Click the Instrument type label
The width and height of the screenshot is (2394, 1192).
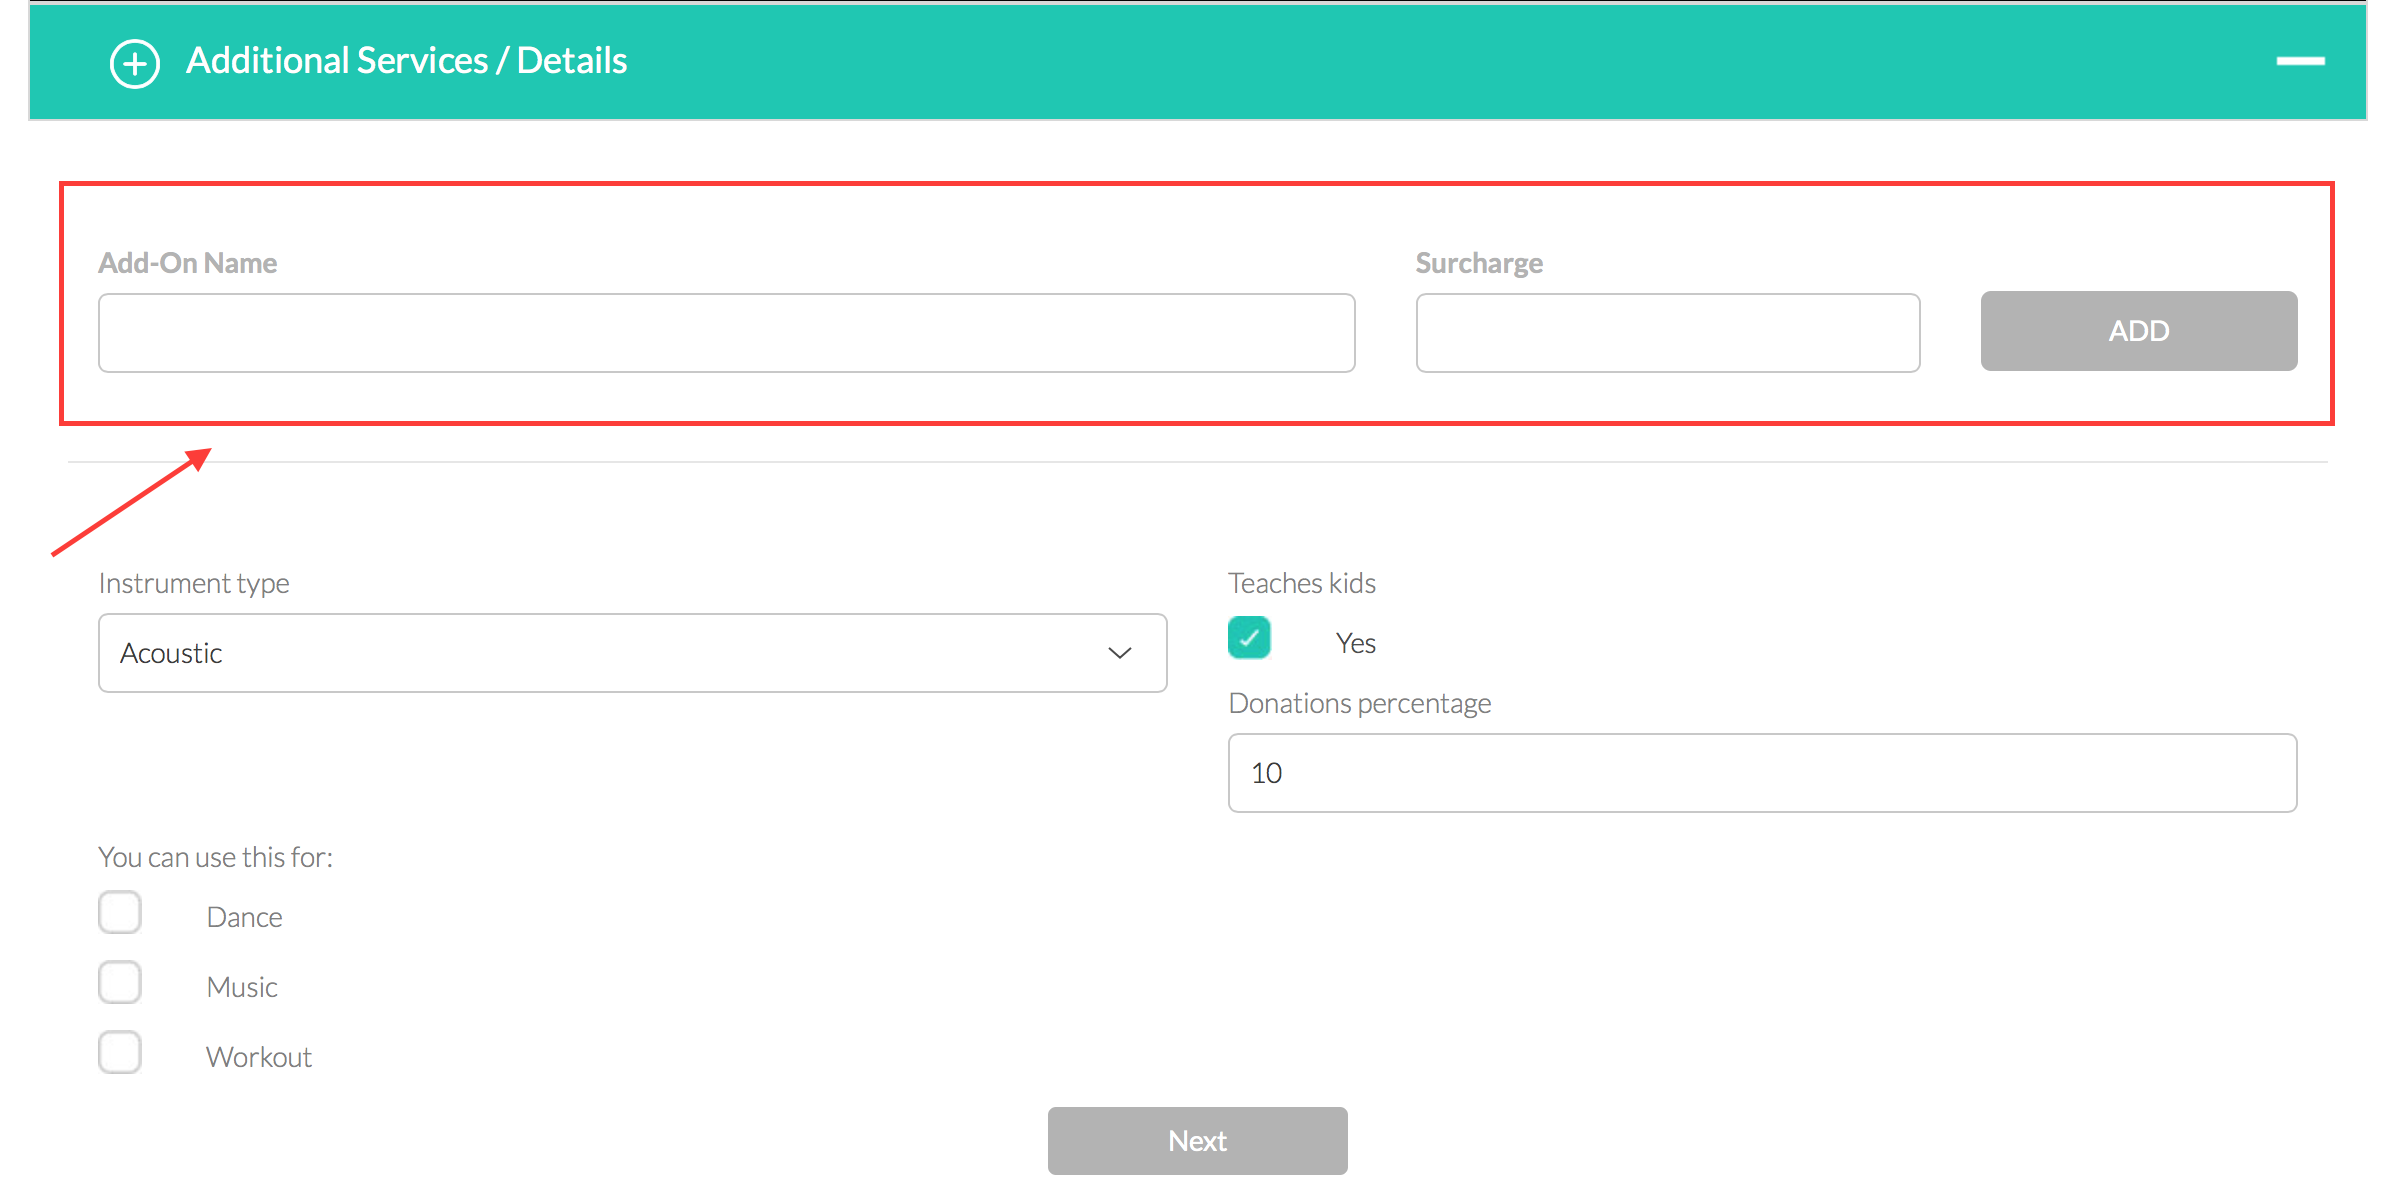(x=194, y=583)
